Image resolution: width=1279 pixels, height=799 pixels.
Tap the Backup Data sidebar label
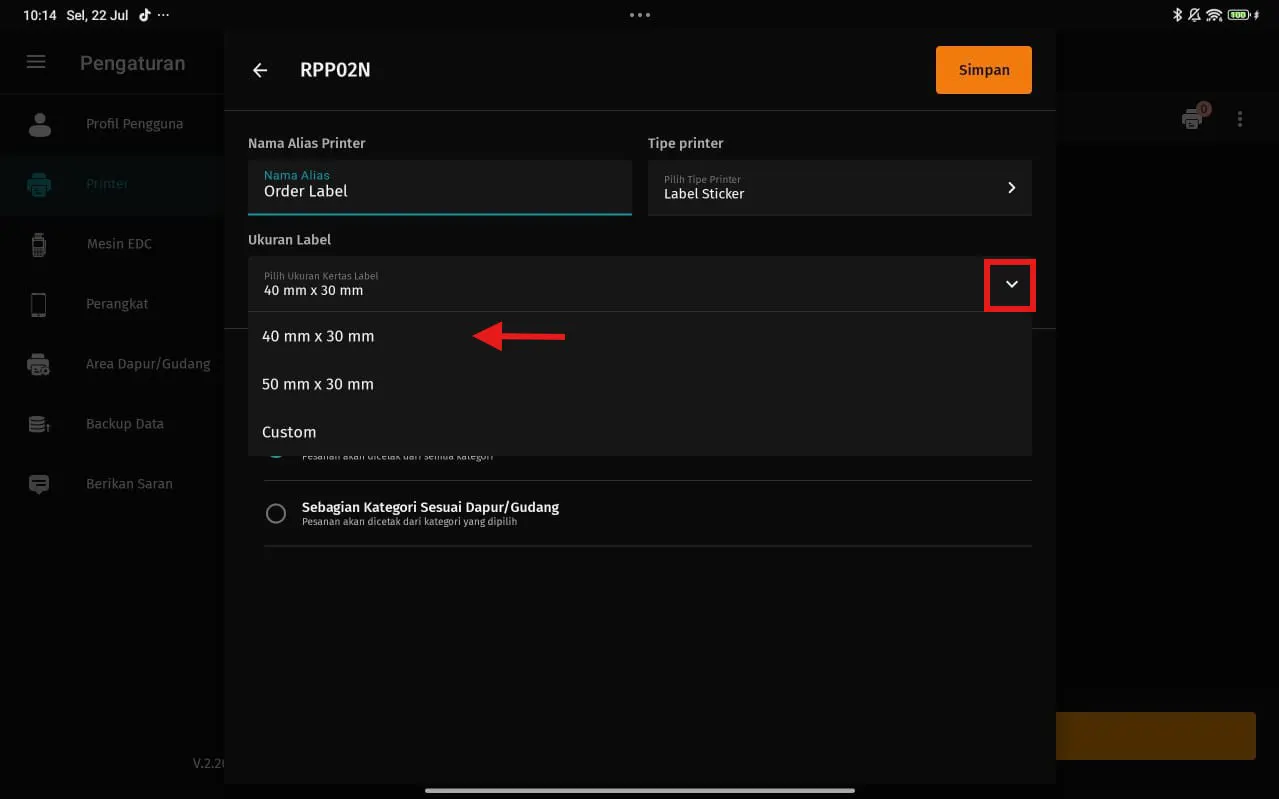tap(125, 424)
